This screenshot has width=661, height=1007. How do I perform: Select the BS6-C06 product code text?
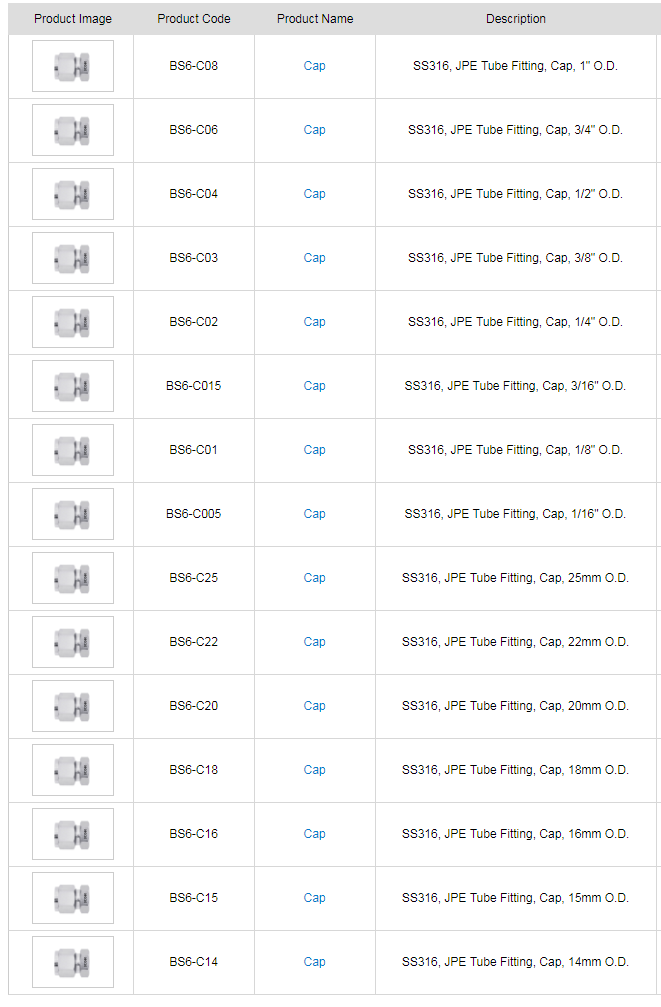[x=193, y=130]
